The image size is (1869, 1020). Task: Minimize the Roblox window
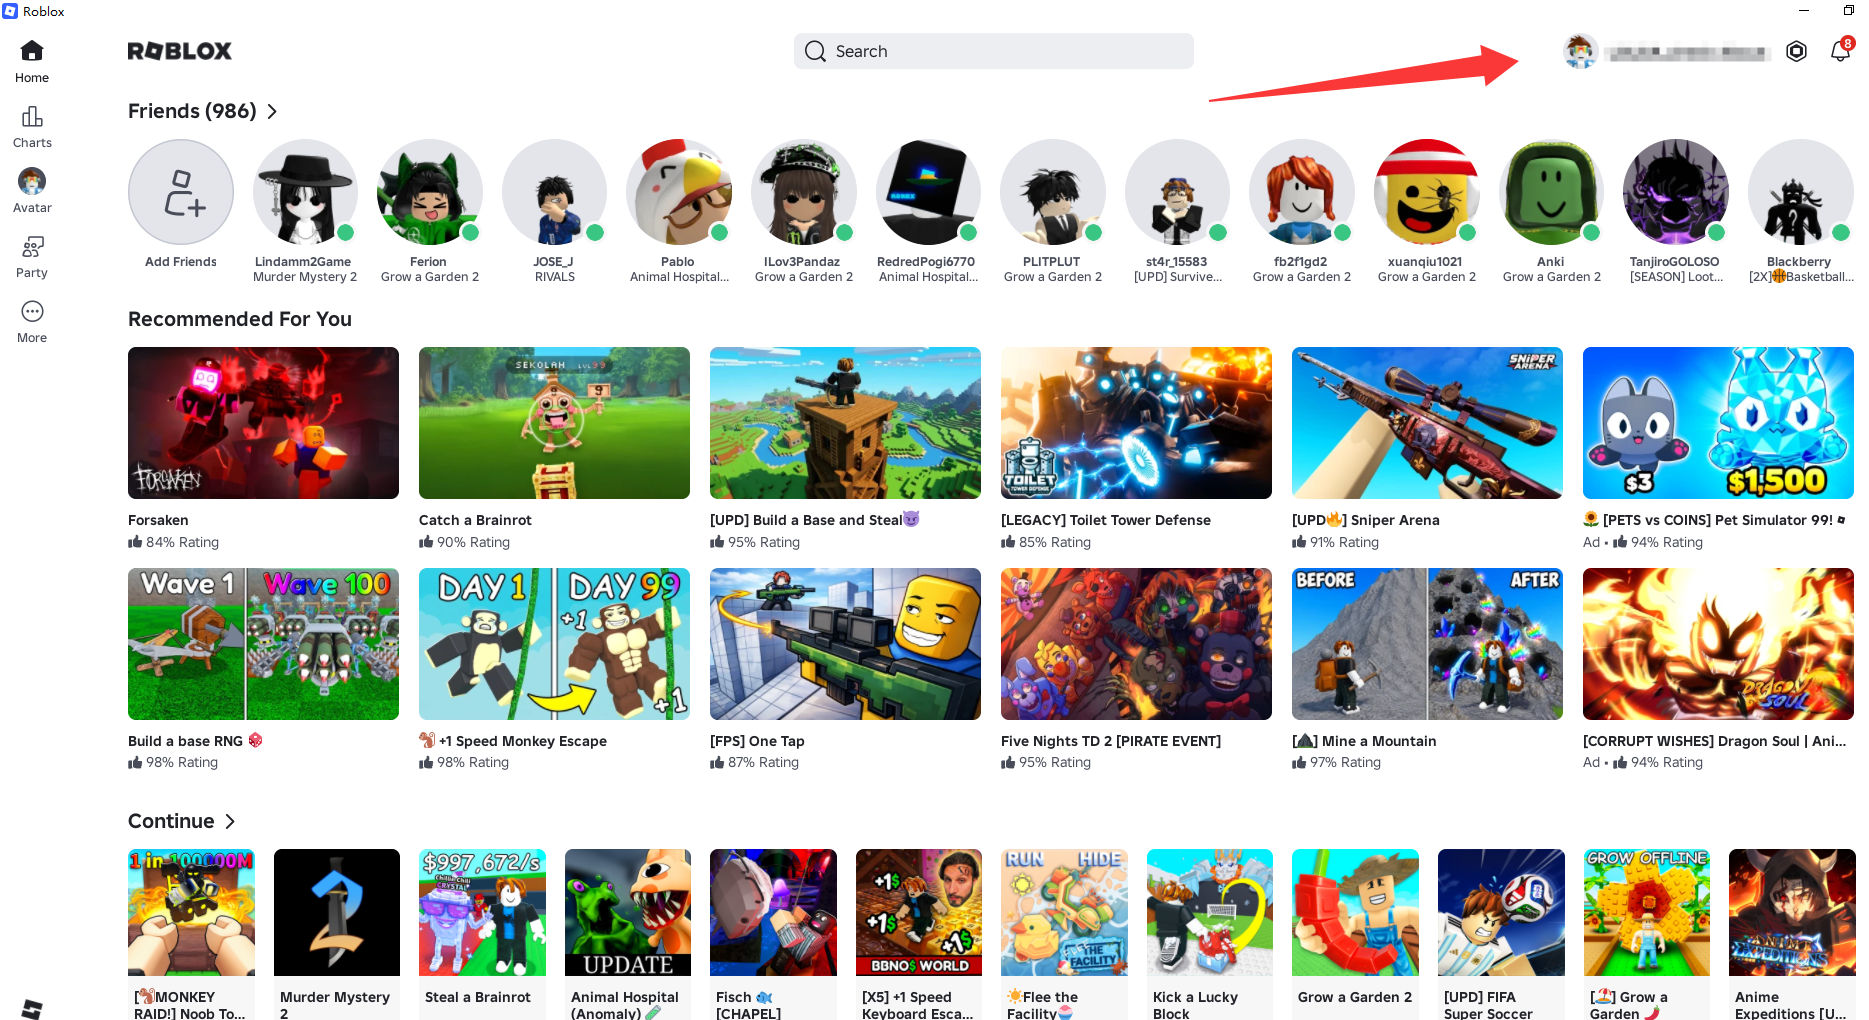1804,11
